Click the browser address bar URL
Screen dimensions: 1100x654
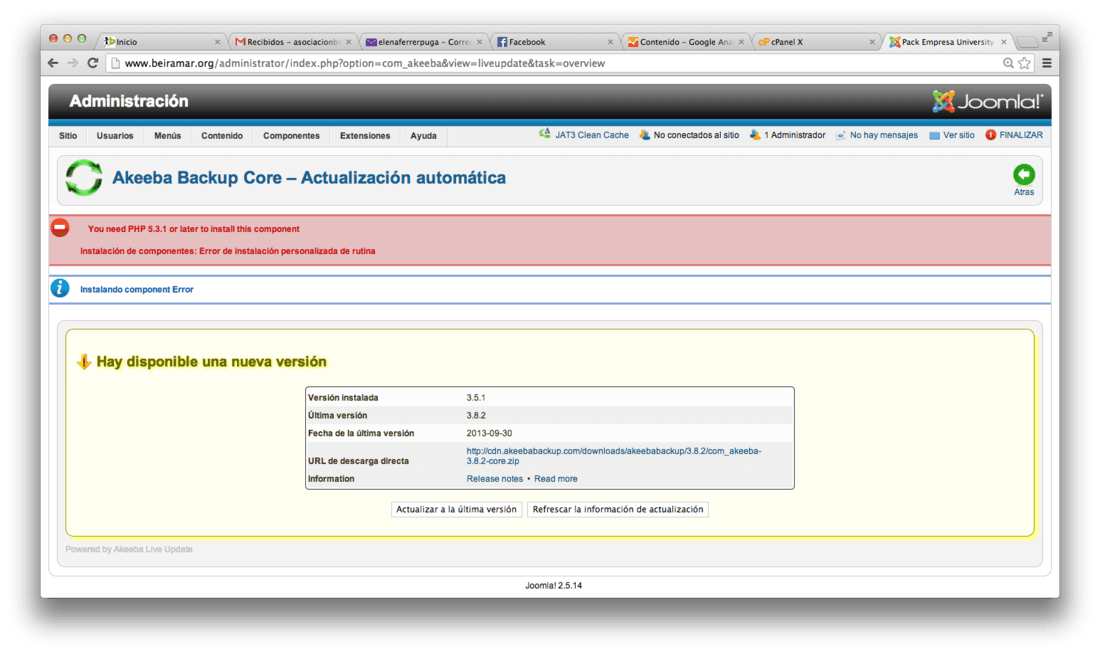pyautogui.click(x=365, y=63)
